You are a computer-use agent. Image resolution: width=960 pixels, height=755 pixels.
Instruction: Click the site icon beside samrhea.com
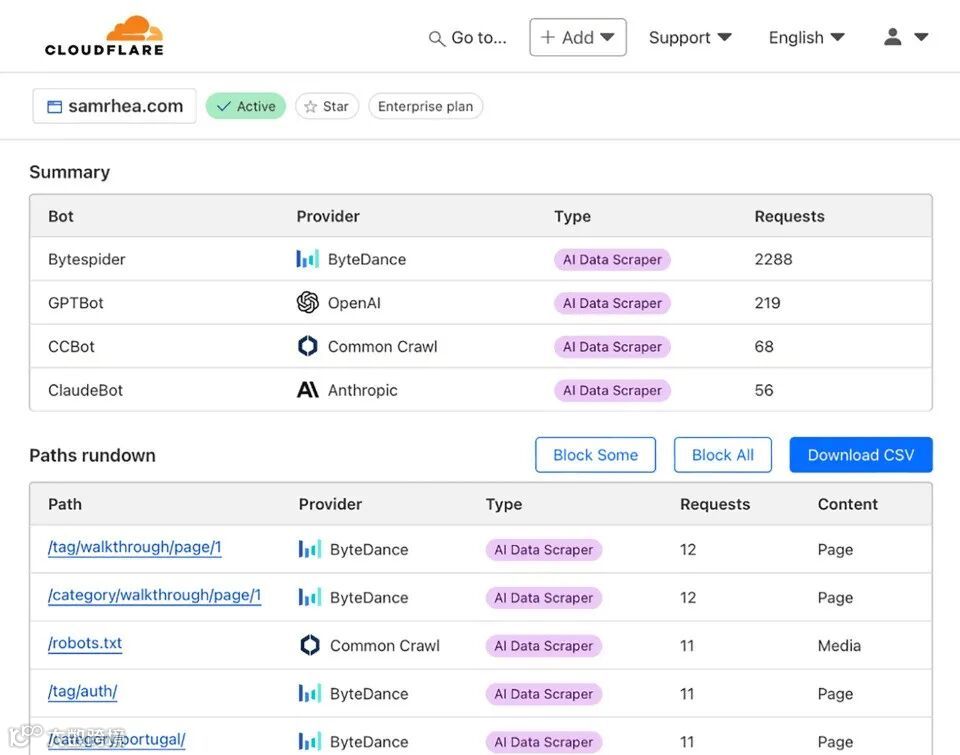point(55,107)
